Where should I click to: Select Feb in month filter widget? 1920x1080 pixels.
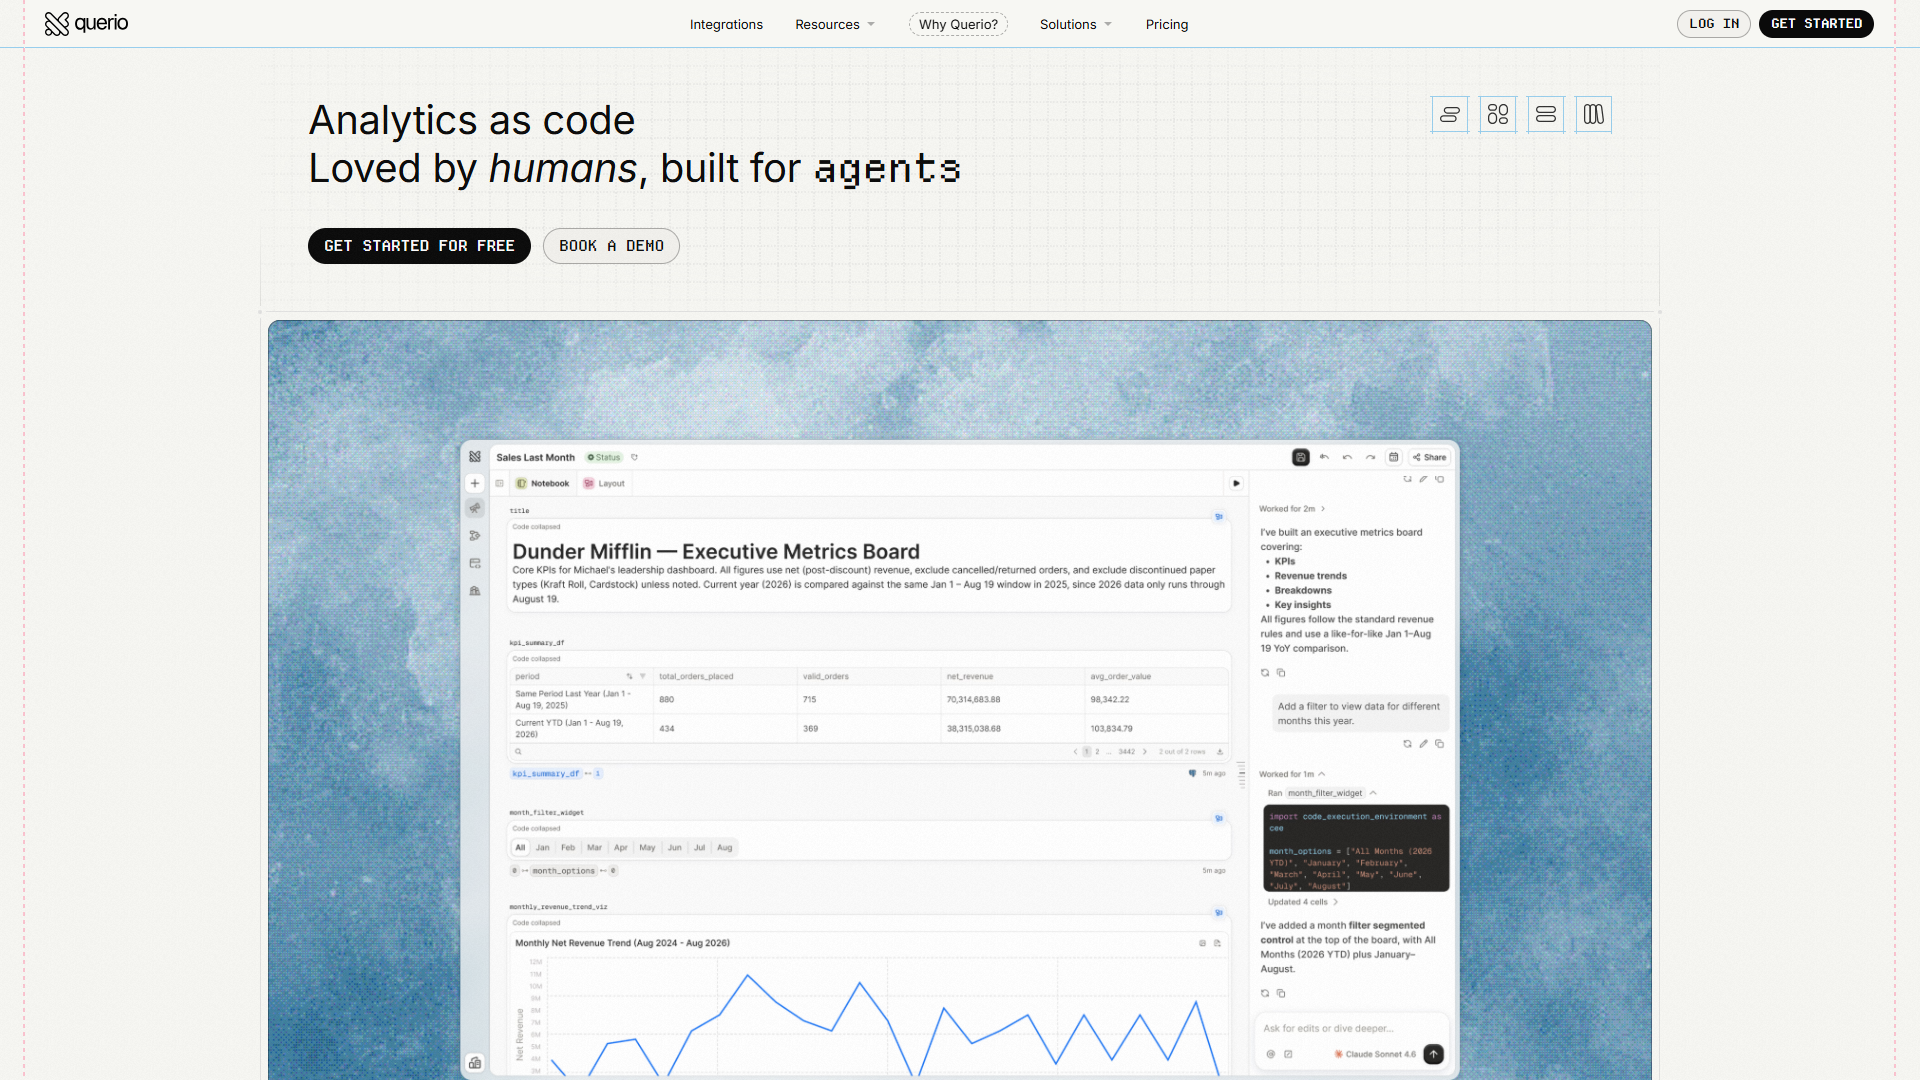pyautogui.click(x=568, y=848)
